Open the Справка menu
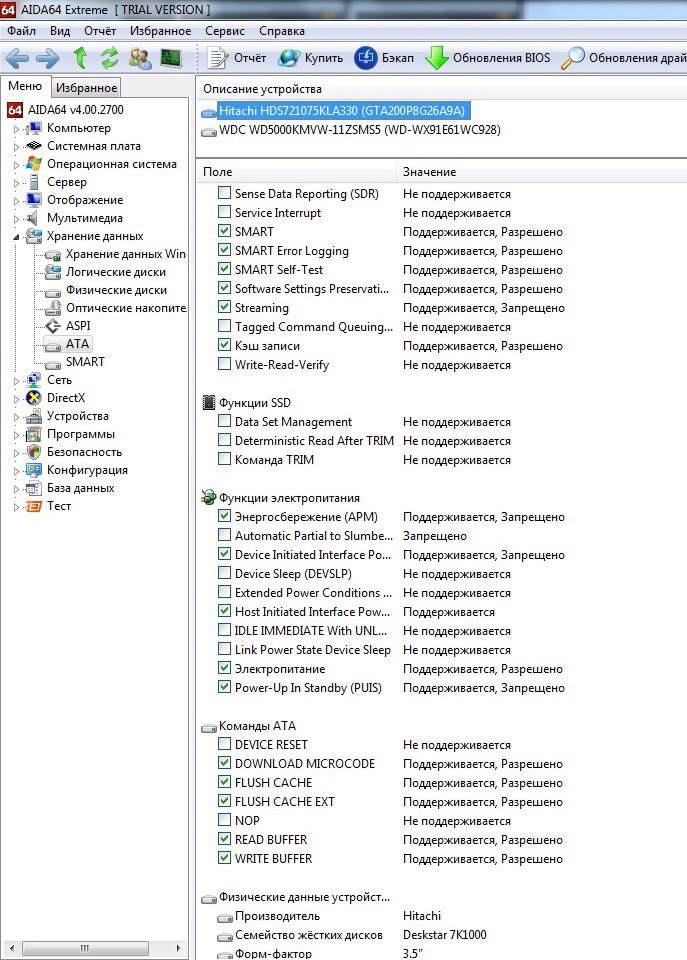Image resolution: width=687 pixels, height=960 pixels. click(282, 31)
